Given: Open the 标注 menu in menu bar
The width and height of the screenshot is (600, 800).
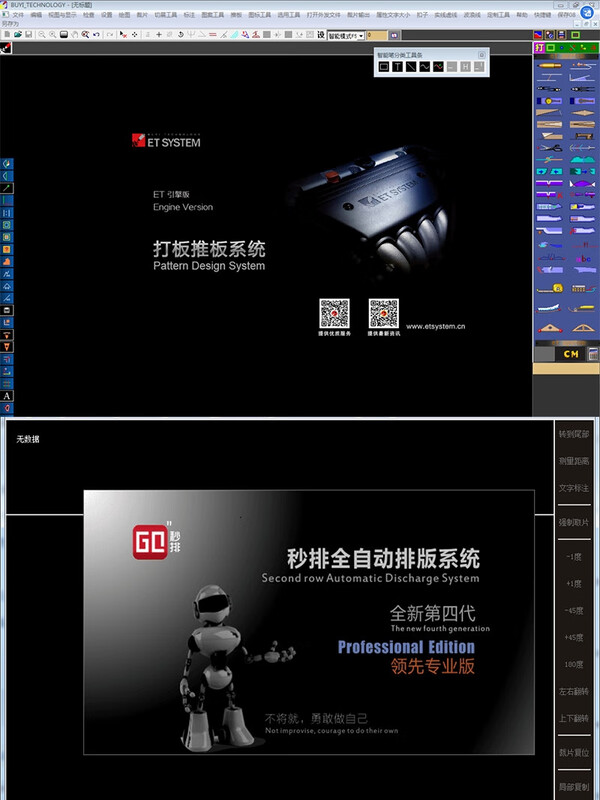Looking at the screenshot, I should (189, 15).
